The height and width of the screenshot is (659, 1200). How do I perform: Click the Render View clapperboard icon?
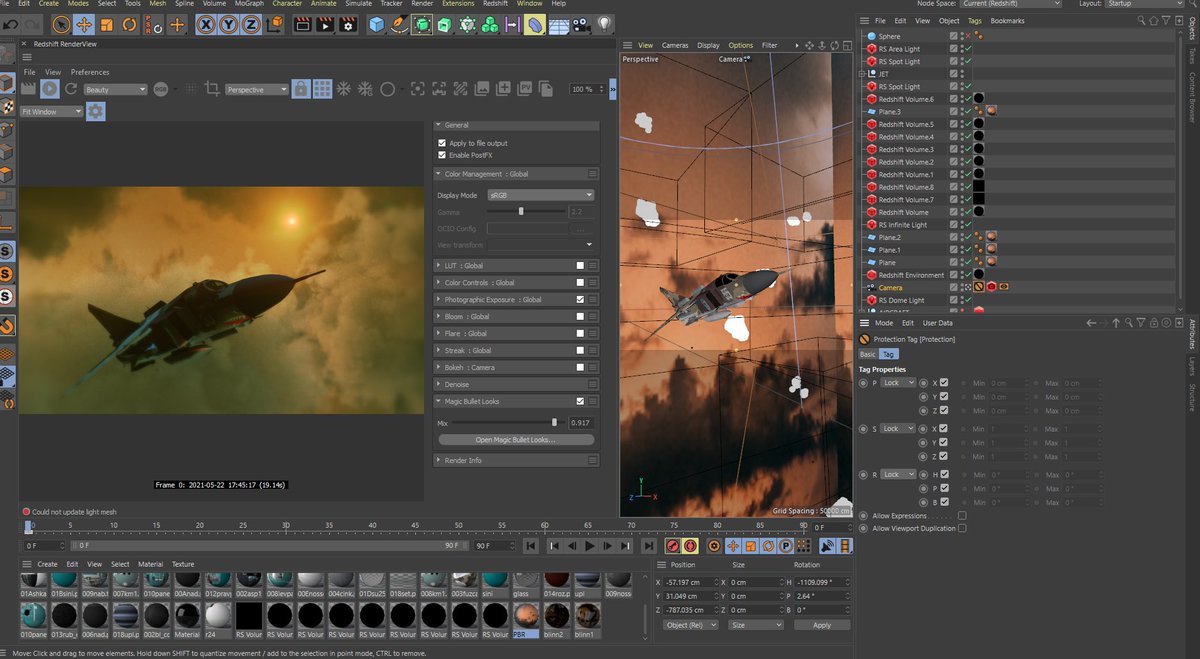point(302,24)
